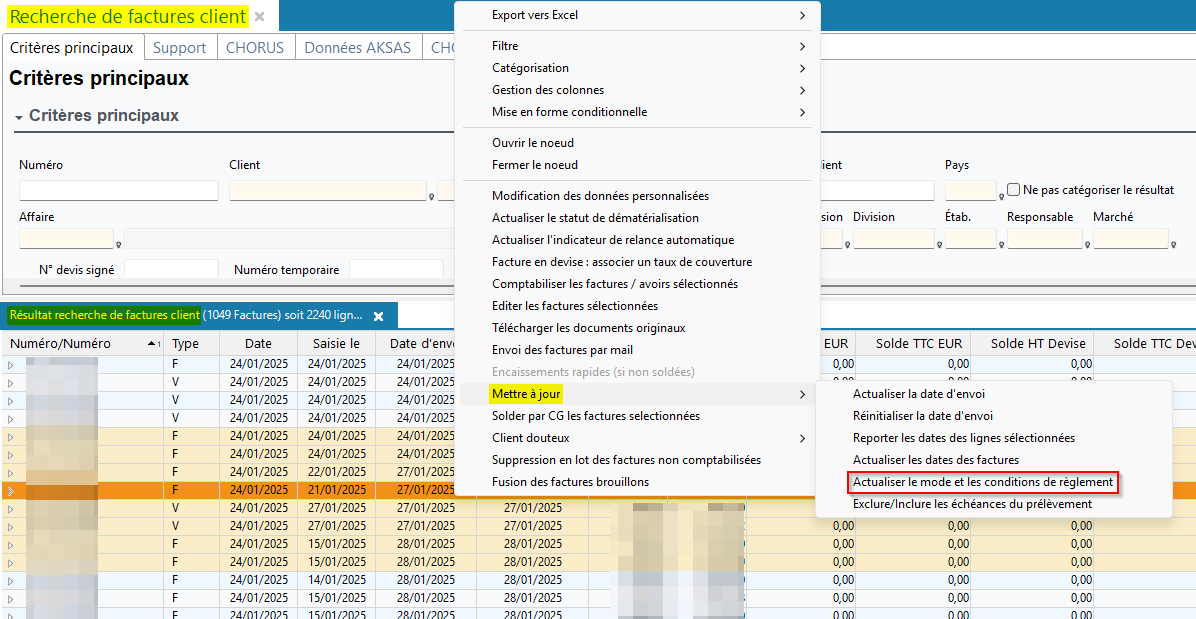Close the Recherche de factures client tab
This screenshot has height=619, width=1196.
pyautogui.click(x=260, y=17)
